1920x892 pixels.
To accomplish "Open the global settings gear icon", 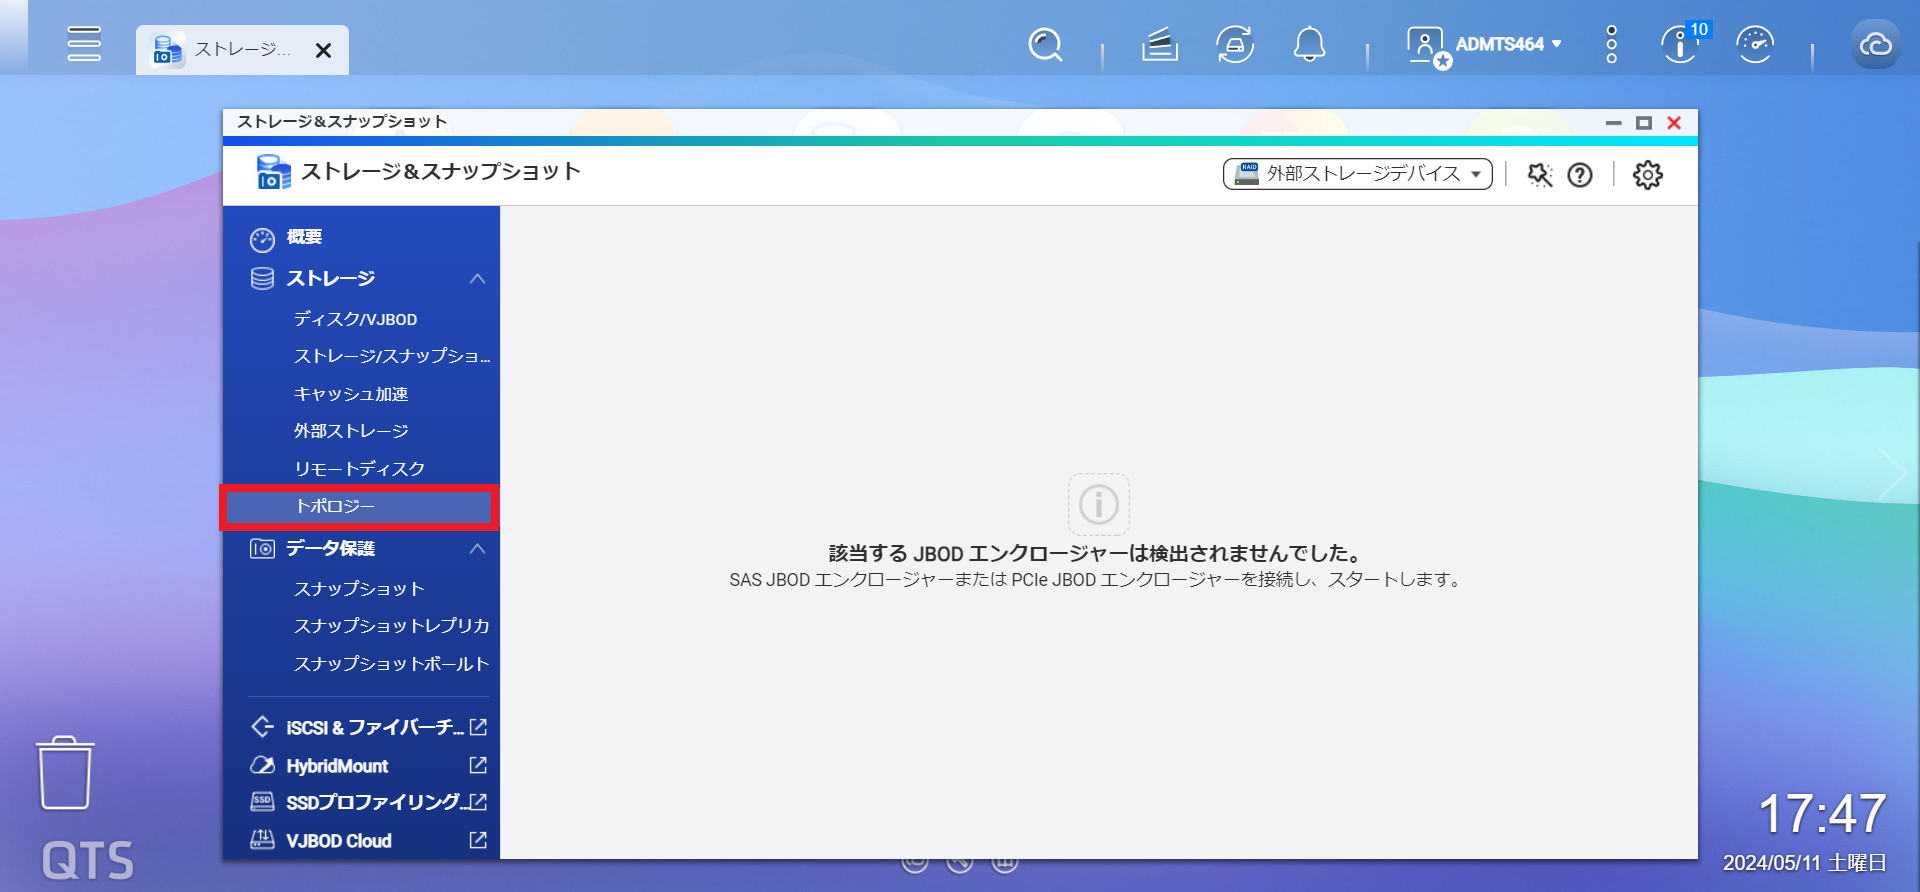I will [x=1648, y=175].
